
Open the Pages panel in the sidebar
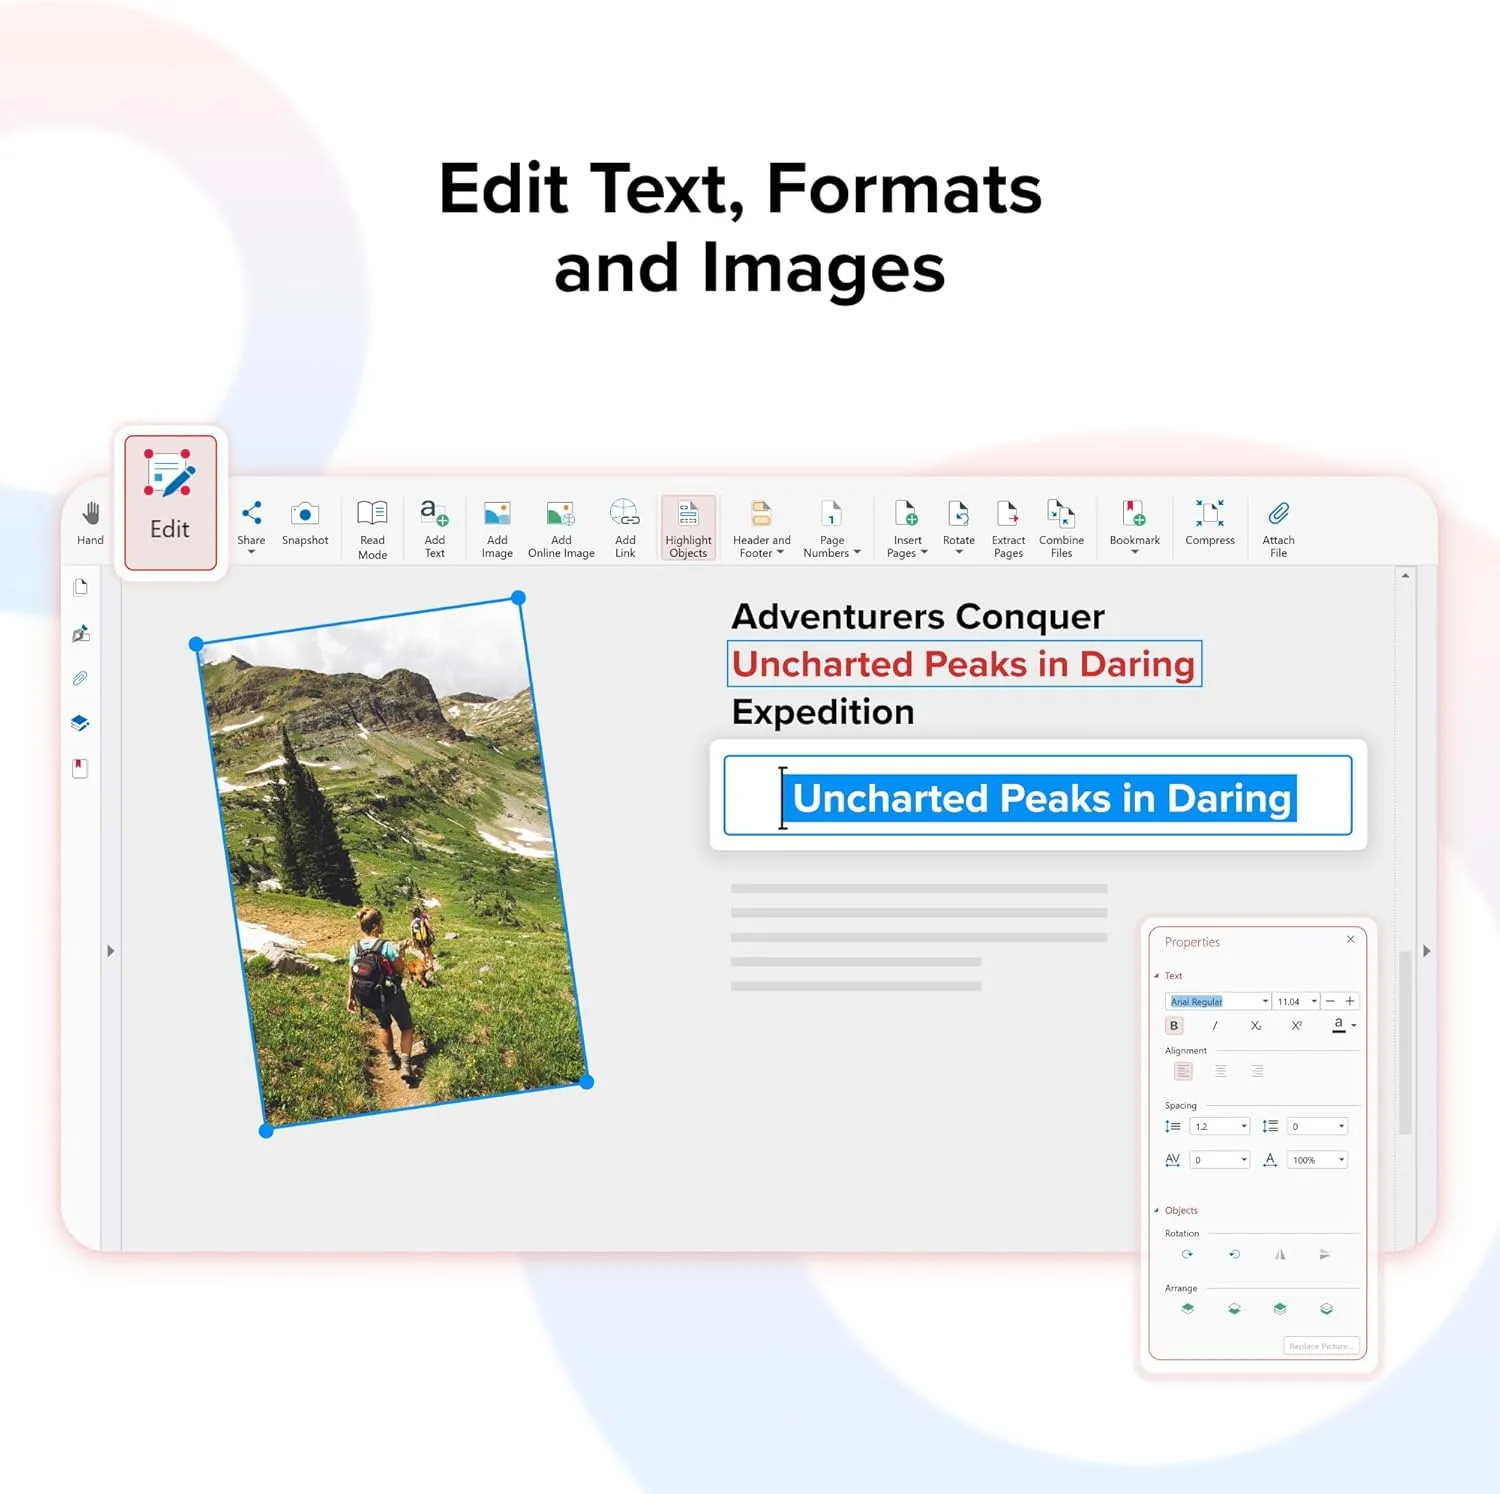[79, 588]
